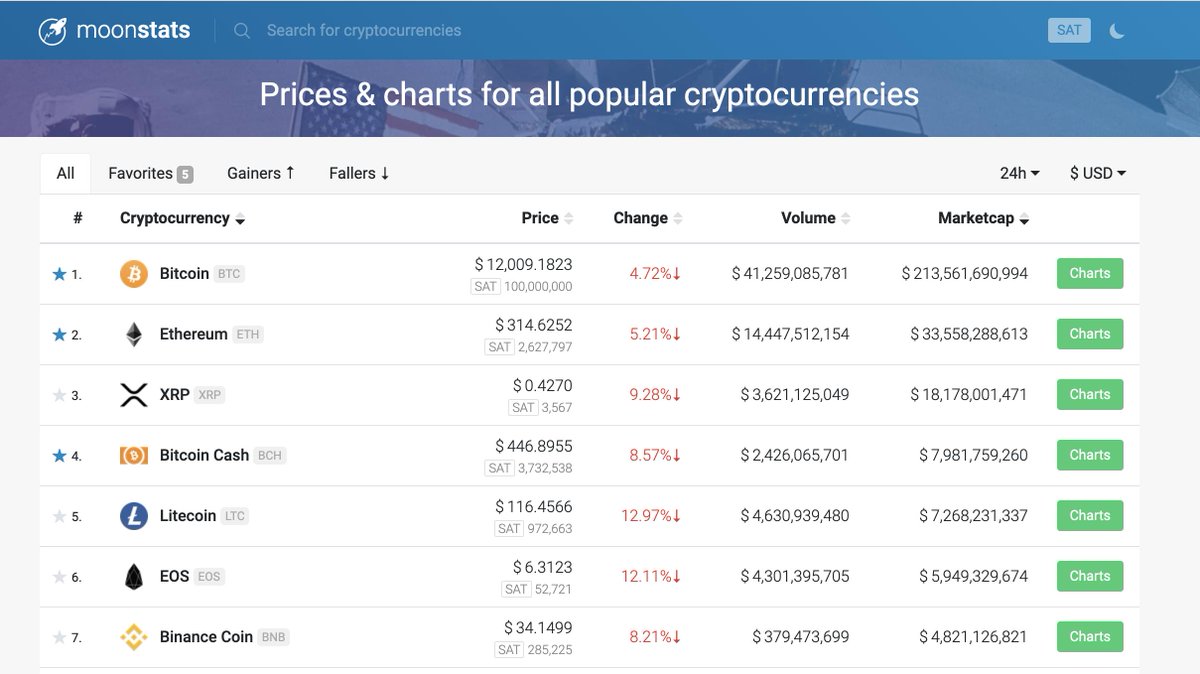This screenshot has width=1200, height=674.
Task: Toggle dark mode moon icon
Action: point(1117,30)
